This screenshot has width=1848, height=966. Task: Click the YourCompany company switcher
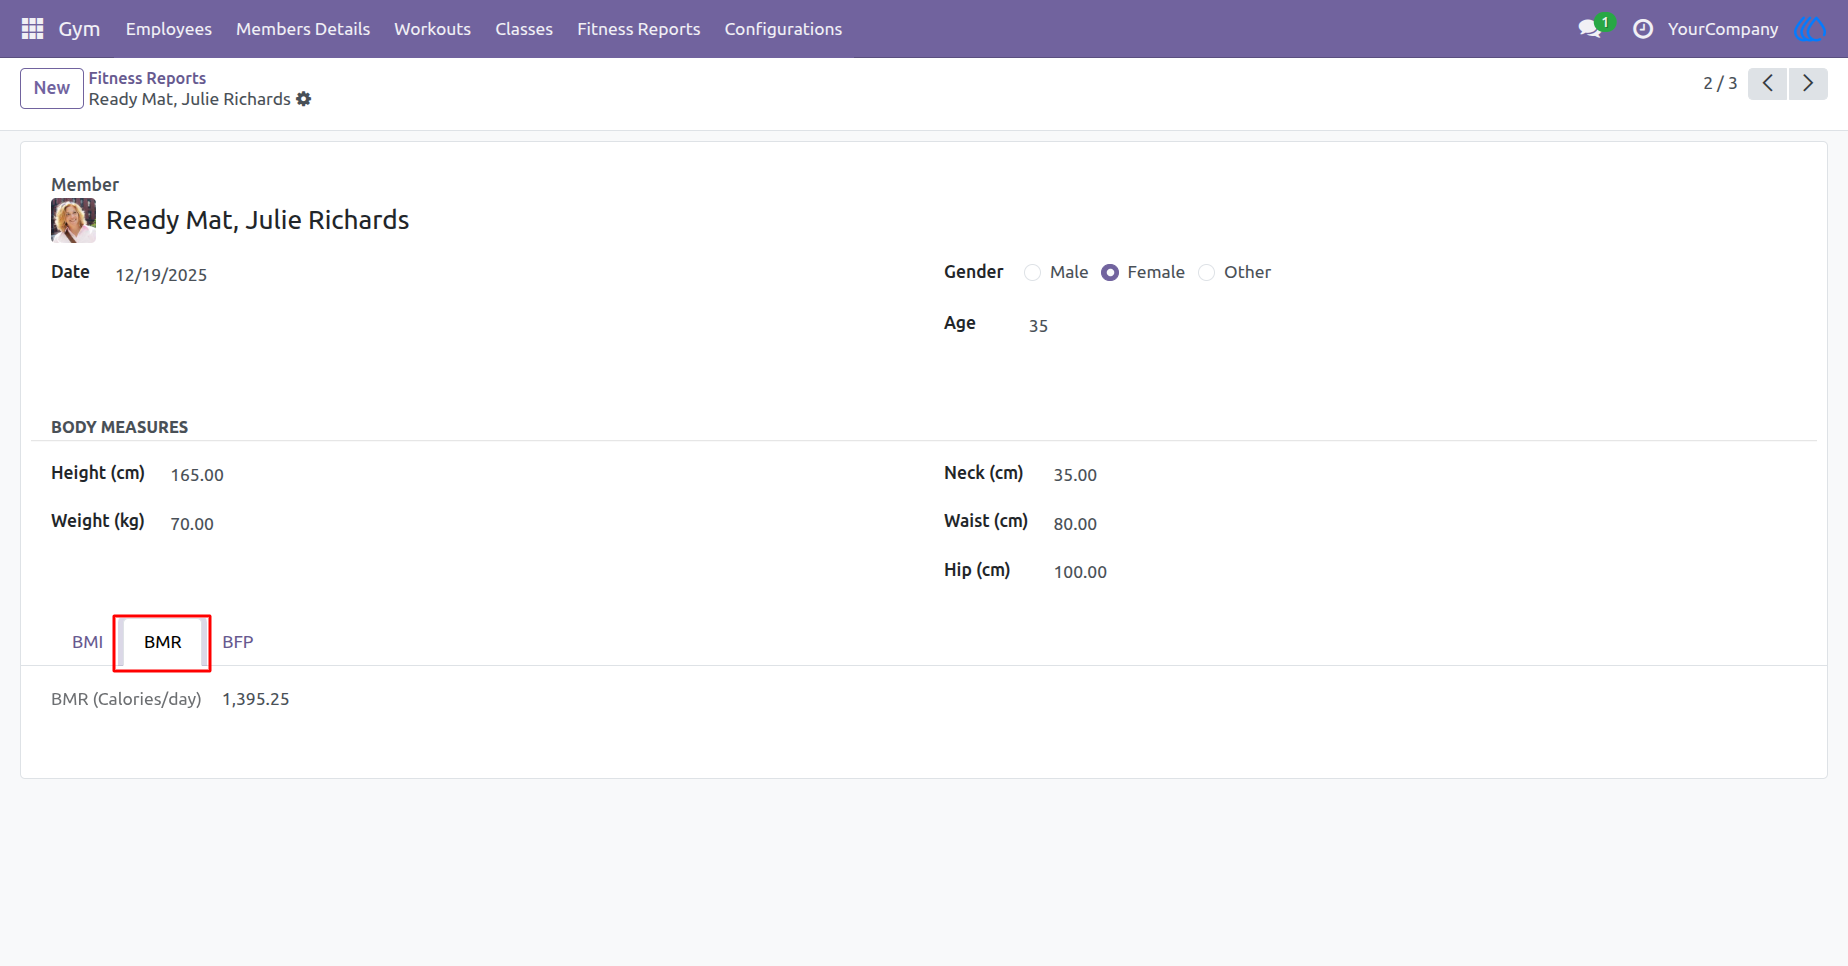[1723, 29]
